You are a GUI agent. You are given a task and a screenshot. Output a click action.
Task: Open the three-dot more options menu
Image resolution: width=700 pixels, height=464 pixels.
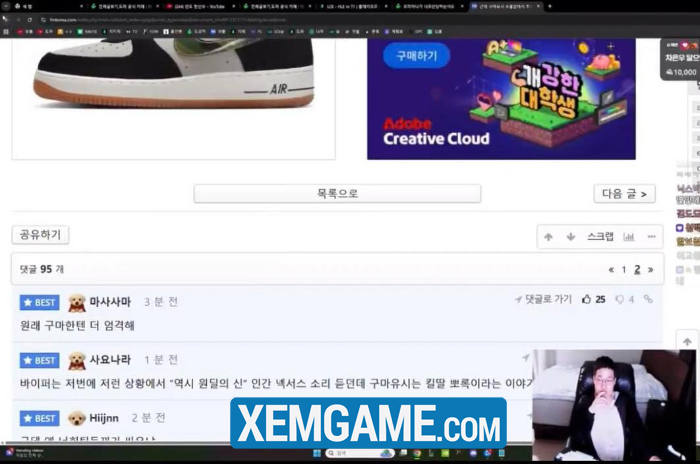(x=651, y=237)
